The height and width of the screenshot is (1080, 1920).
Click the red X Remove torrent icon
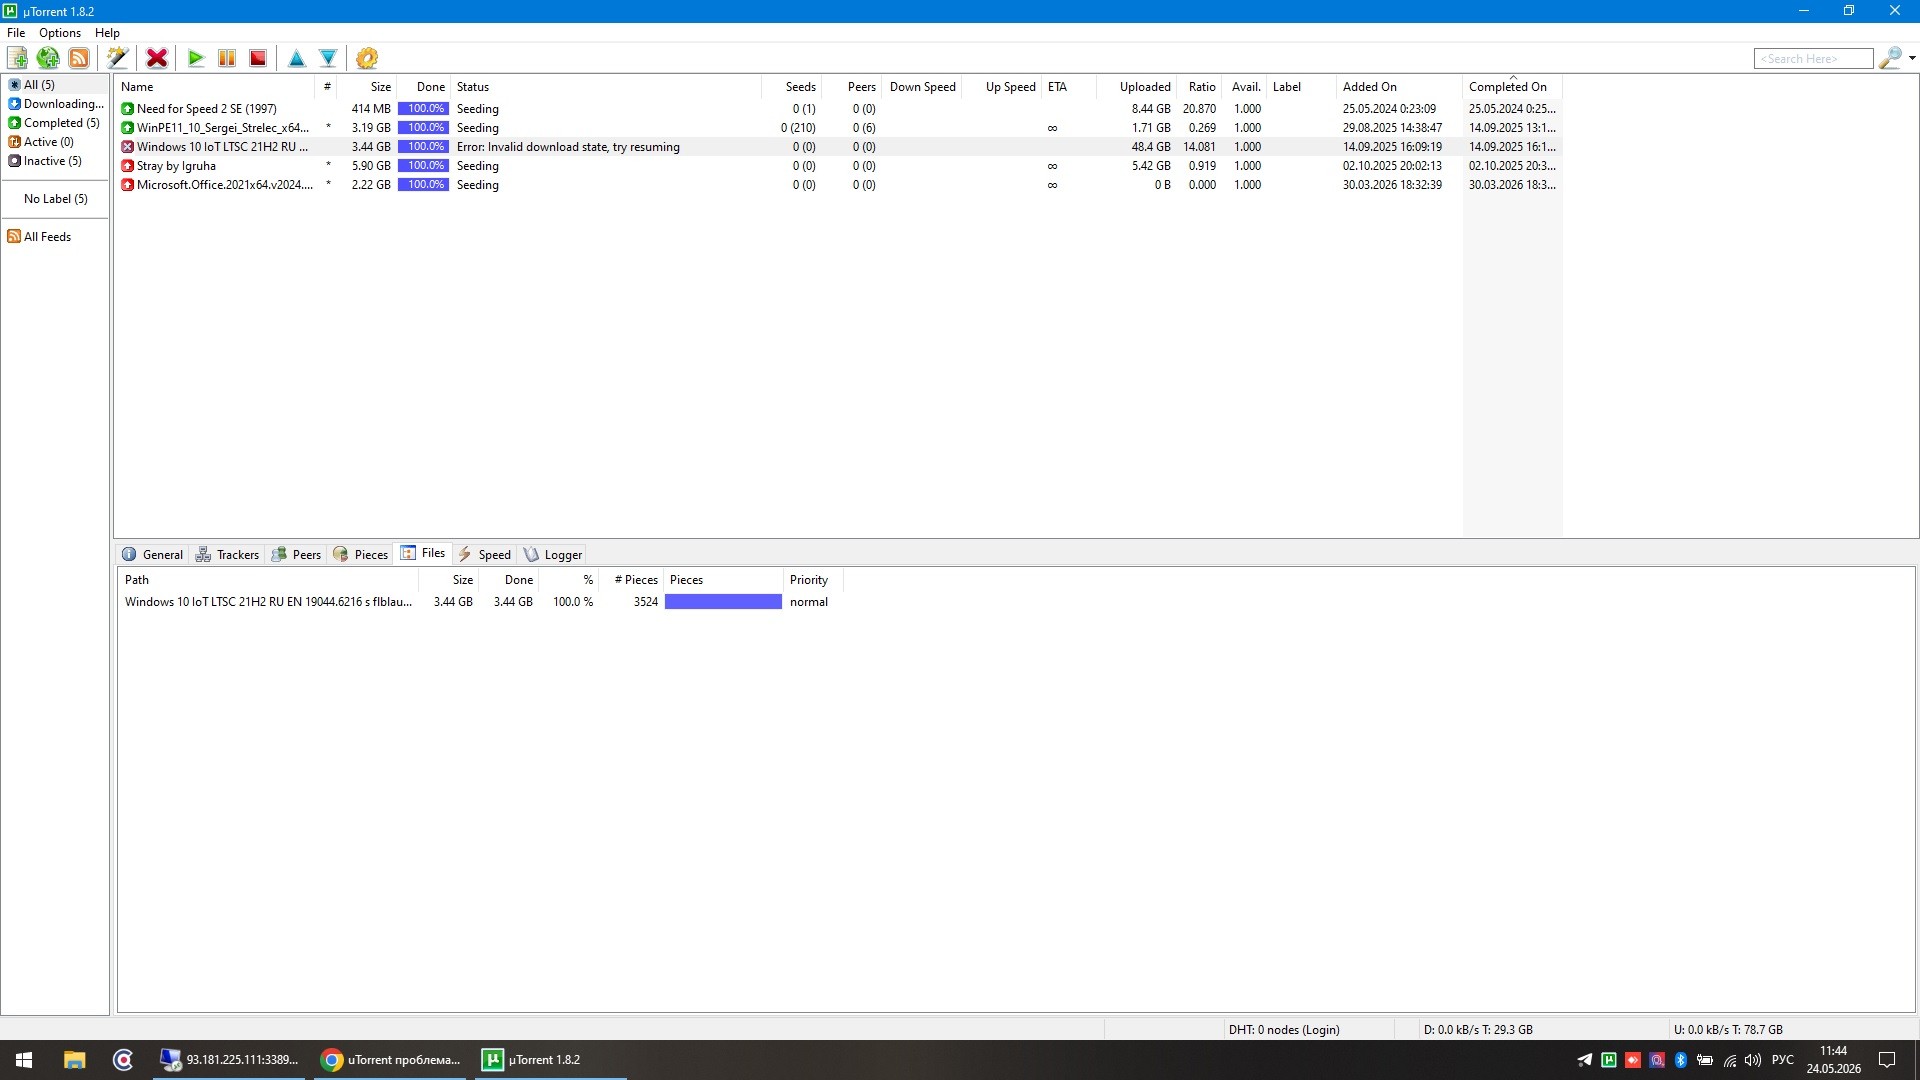[157, 58]
